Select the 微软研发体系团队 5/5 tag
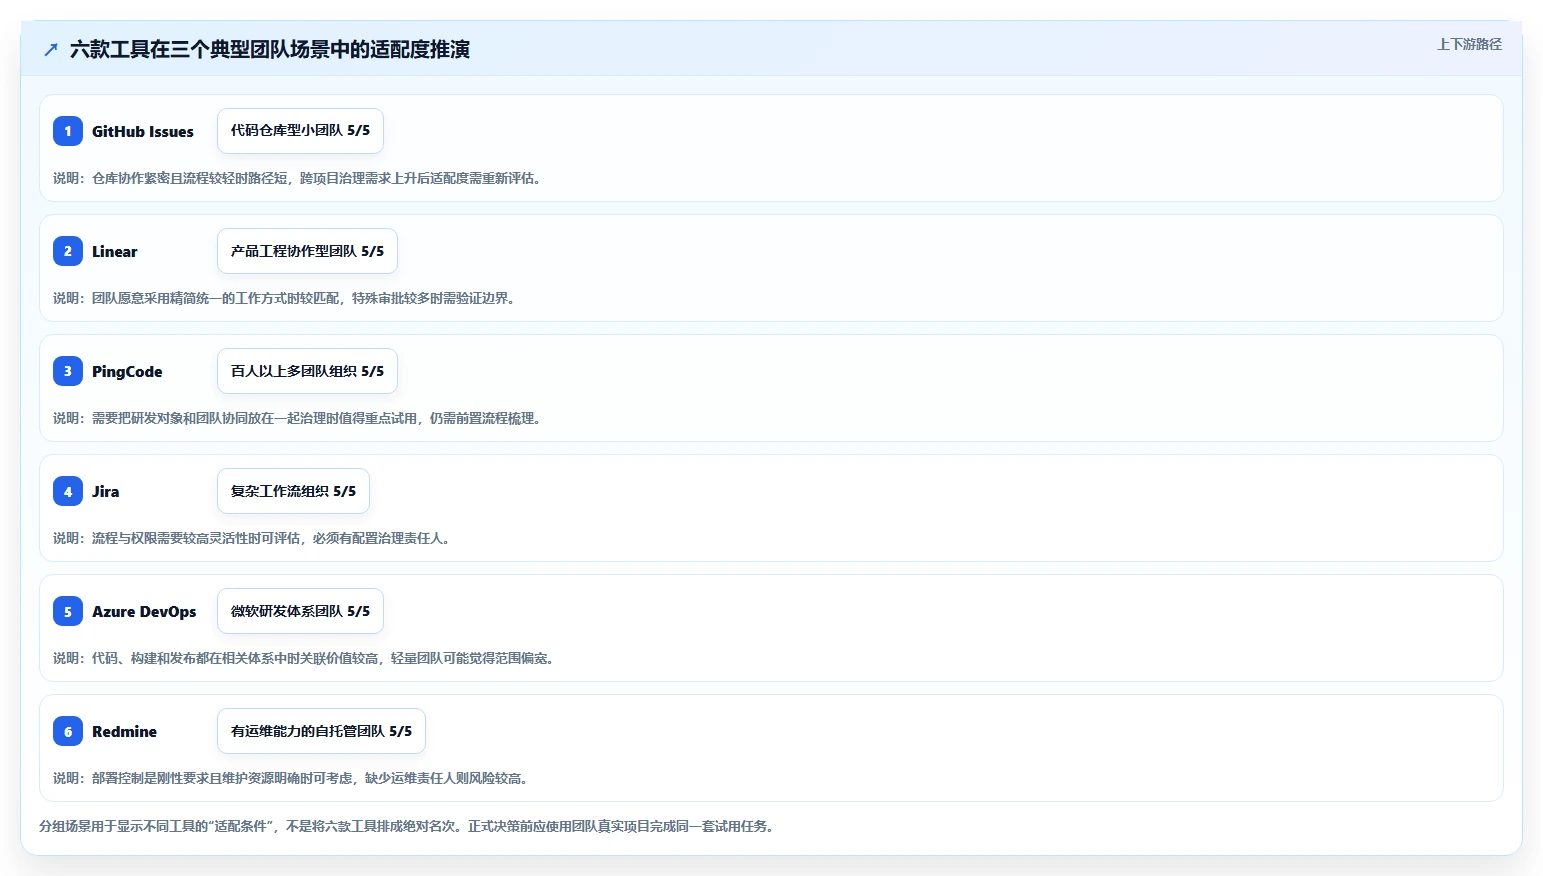The image size is (1543, 876). click(300, 611)
